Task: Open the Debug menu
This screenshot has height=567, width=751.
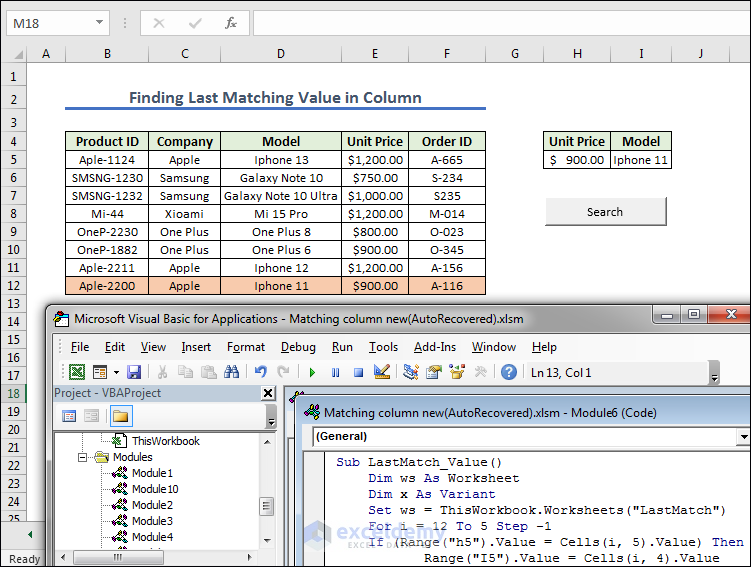Action: (x=298, y=347)
